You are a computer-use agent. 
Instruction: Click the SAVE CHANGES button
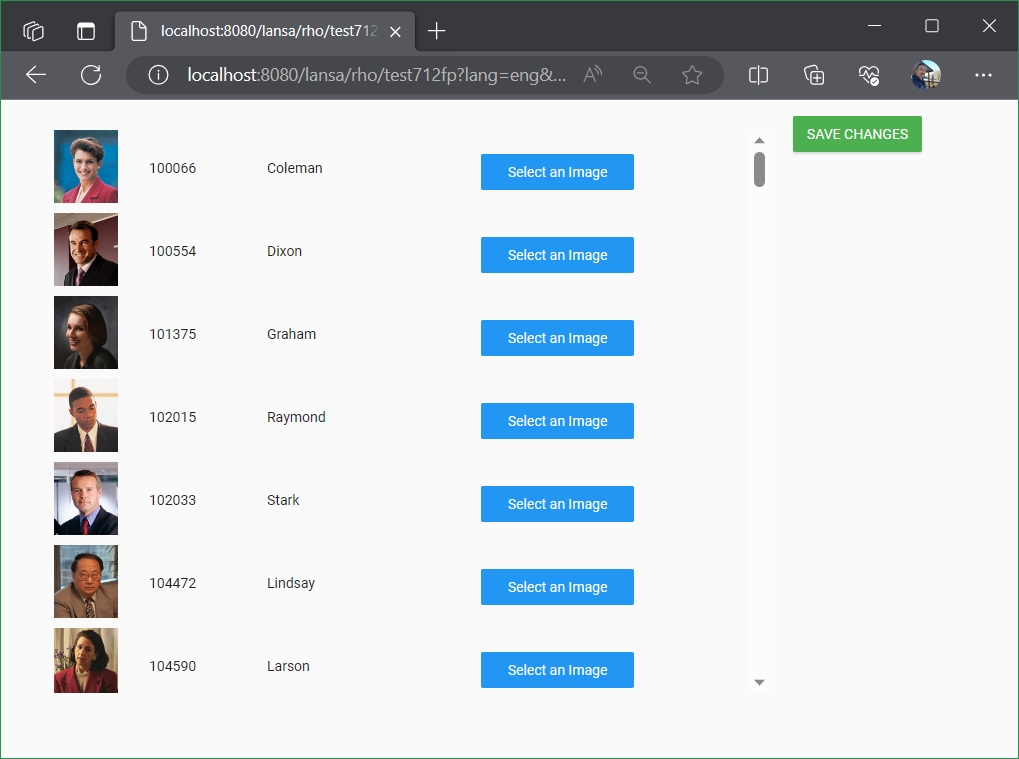tap(857, 134)
